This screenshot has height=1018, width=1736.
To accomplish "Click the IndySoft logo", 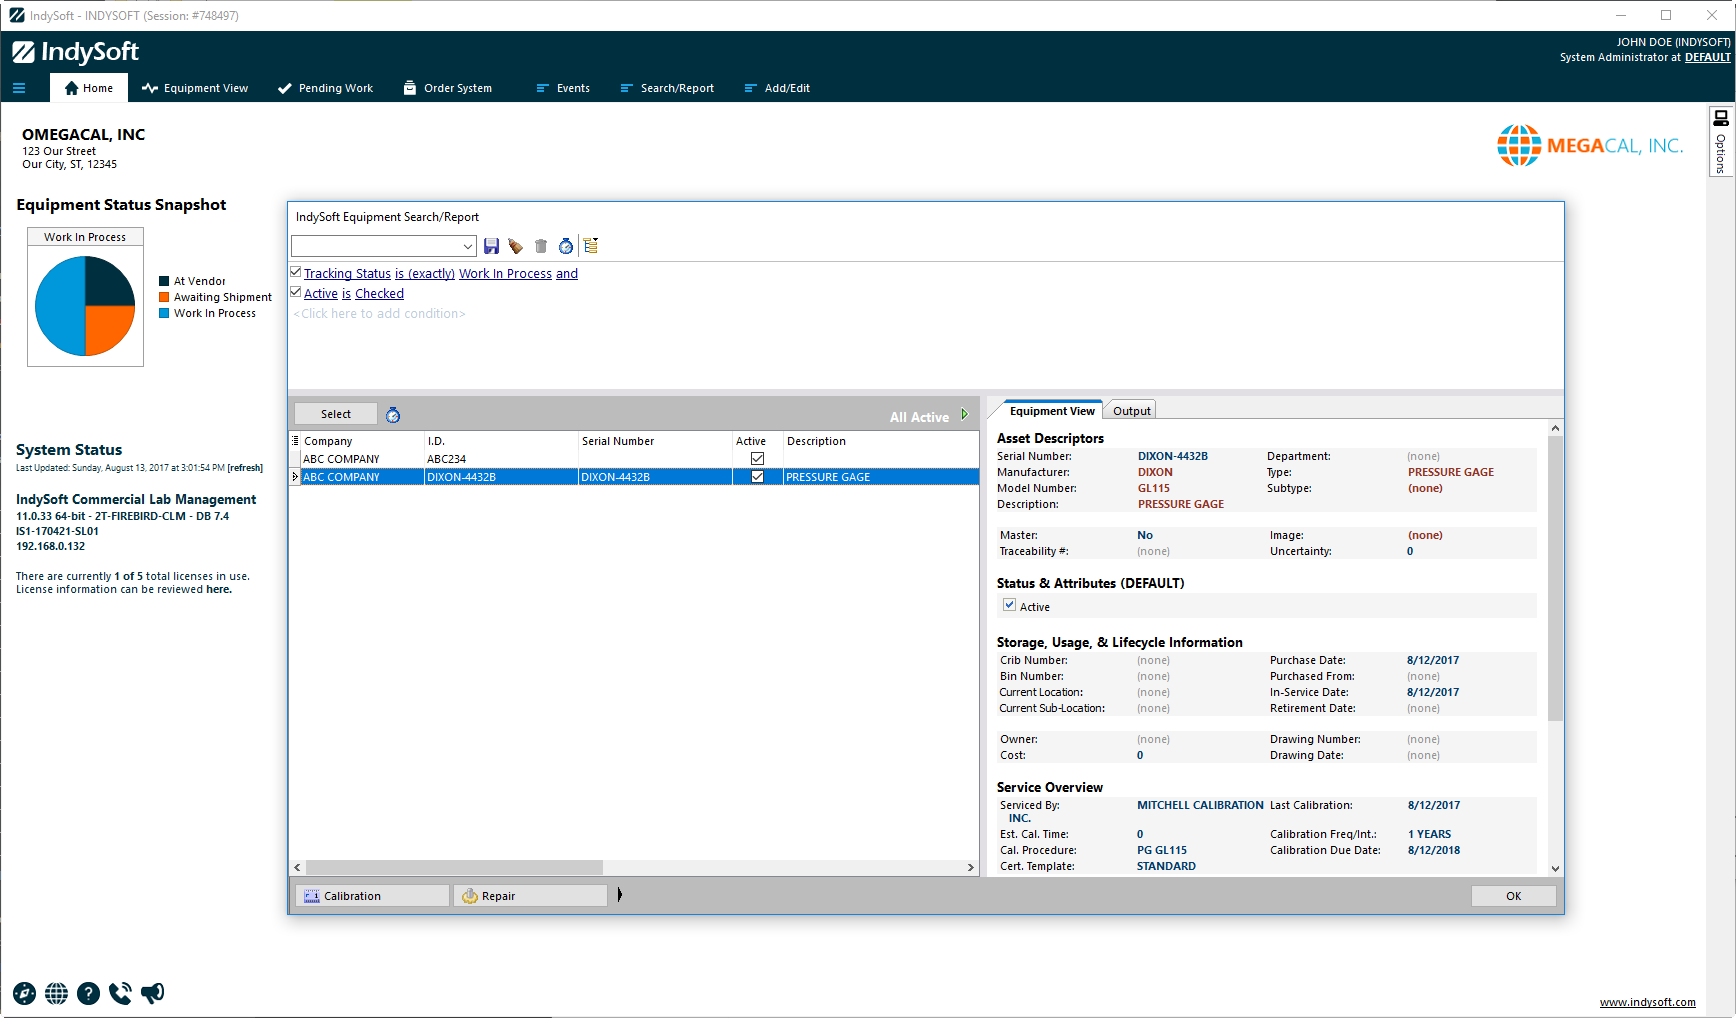I will click(x=76, y=52).
